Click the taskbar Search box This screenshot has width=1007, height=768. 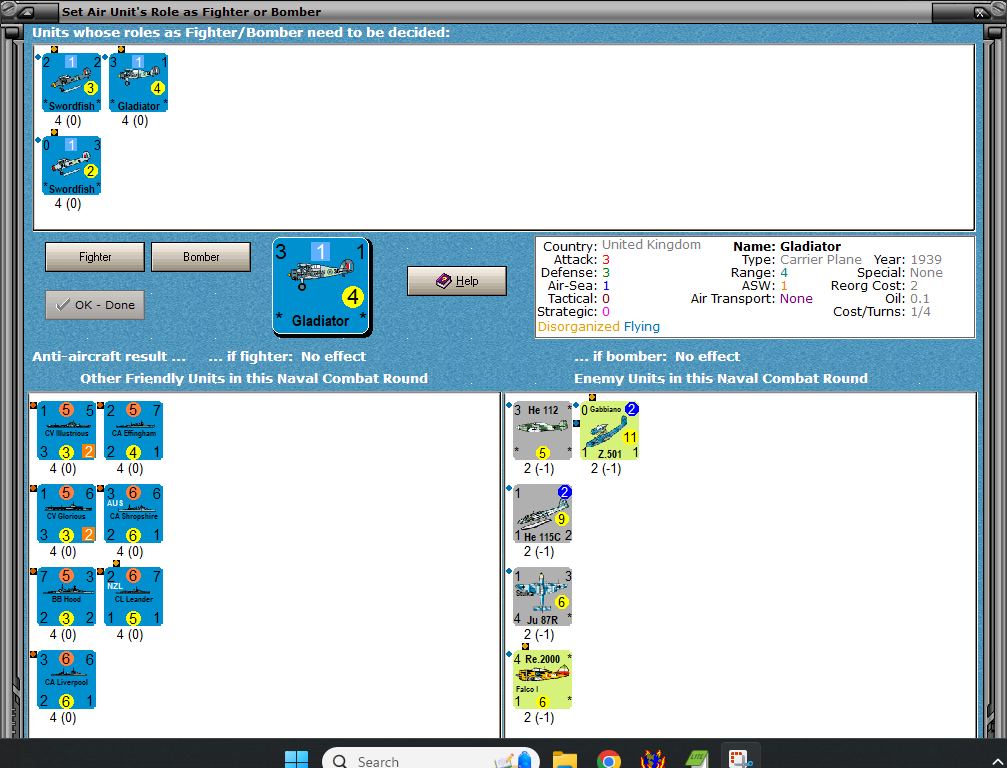430,760
